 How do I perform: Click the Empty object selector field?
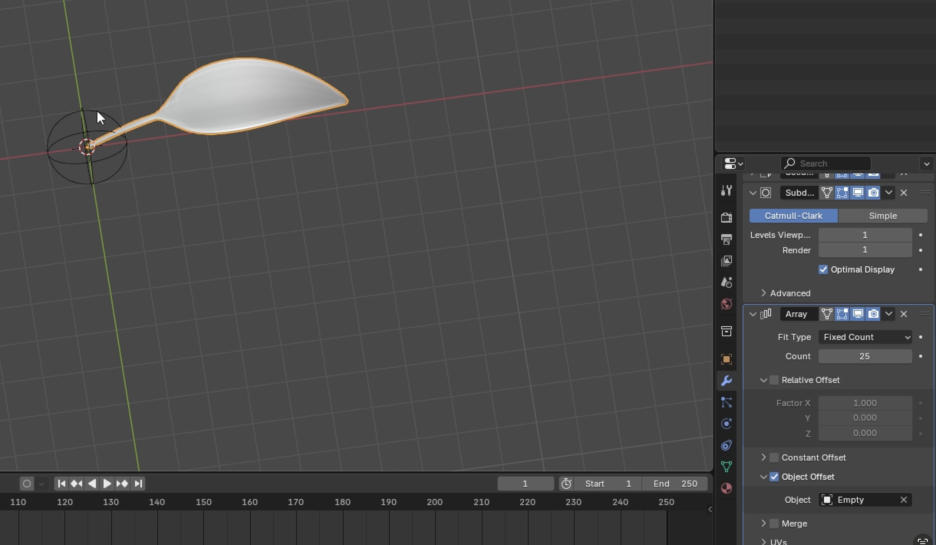tap(859, 500)
